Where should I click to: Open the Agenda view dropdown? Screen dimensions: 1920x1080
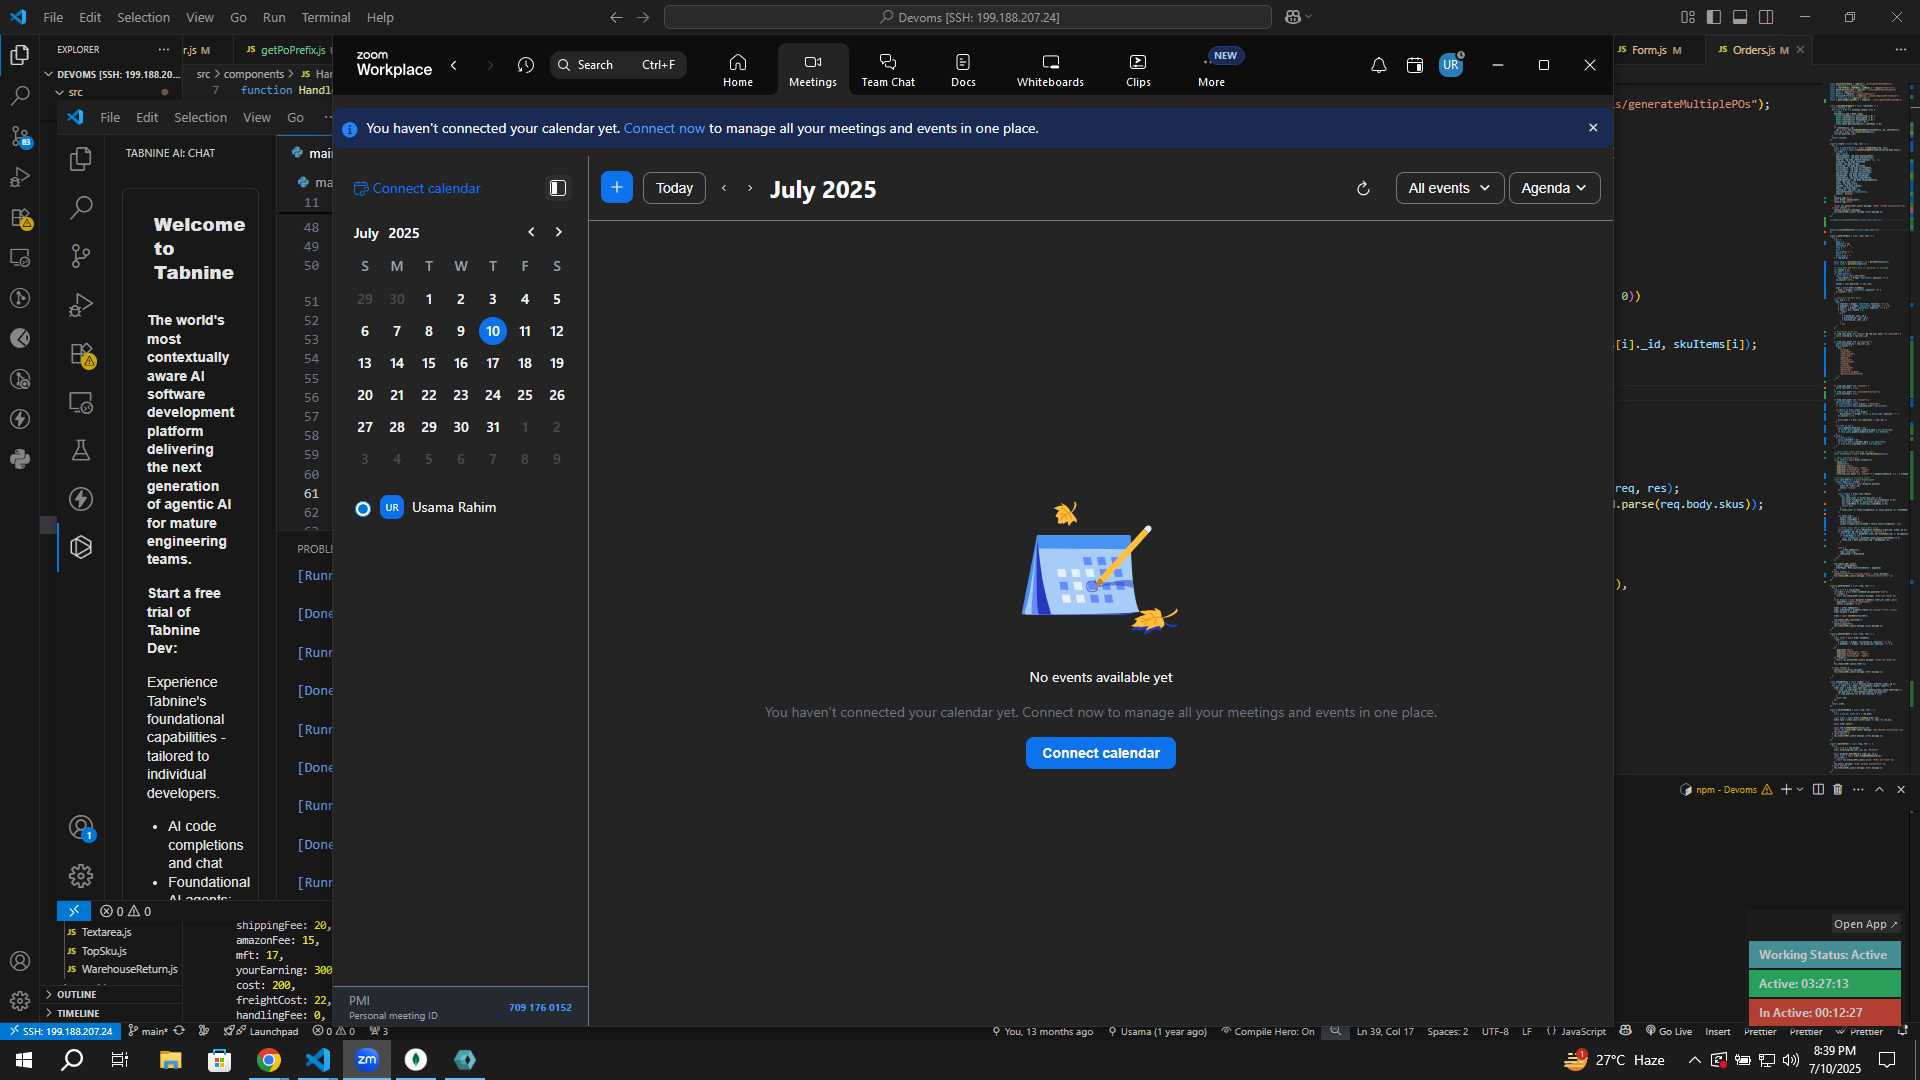coord(1554,188)
